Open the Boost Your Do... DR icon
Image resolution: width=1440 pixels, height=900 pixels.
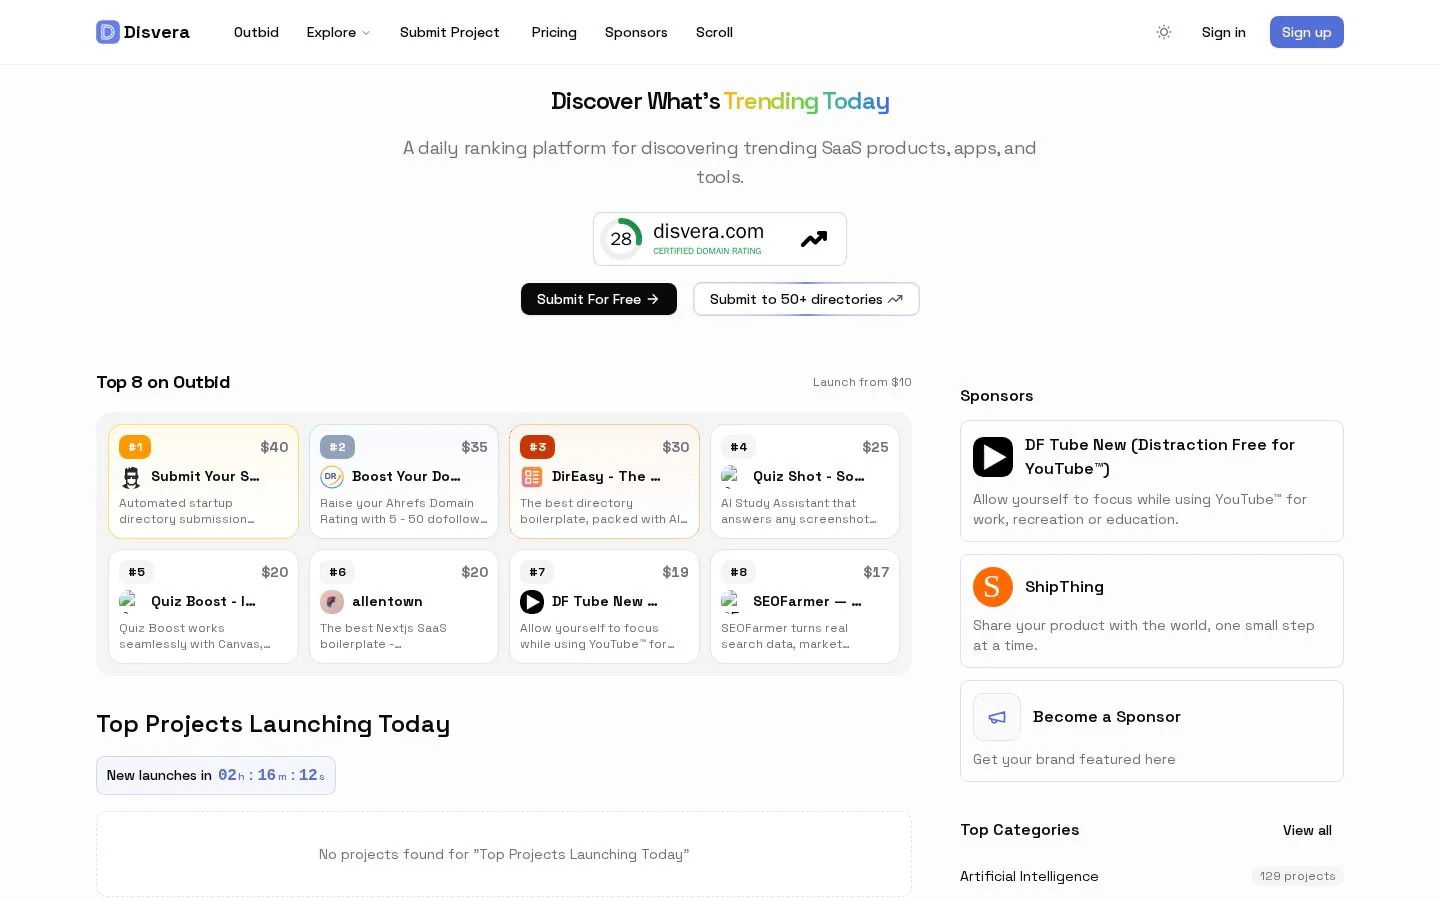click(x=332, y=477)
